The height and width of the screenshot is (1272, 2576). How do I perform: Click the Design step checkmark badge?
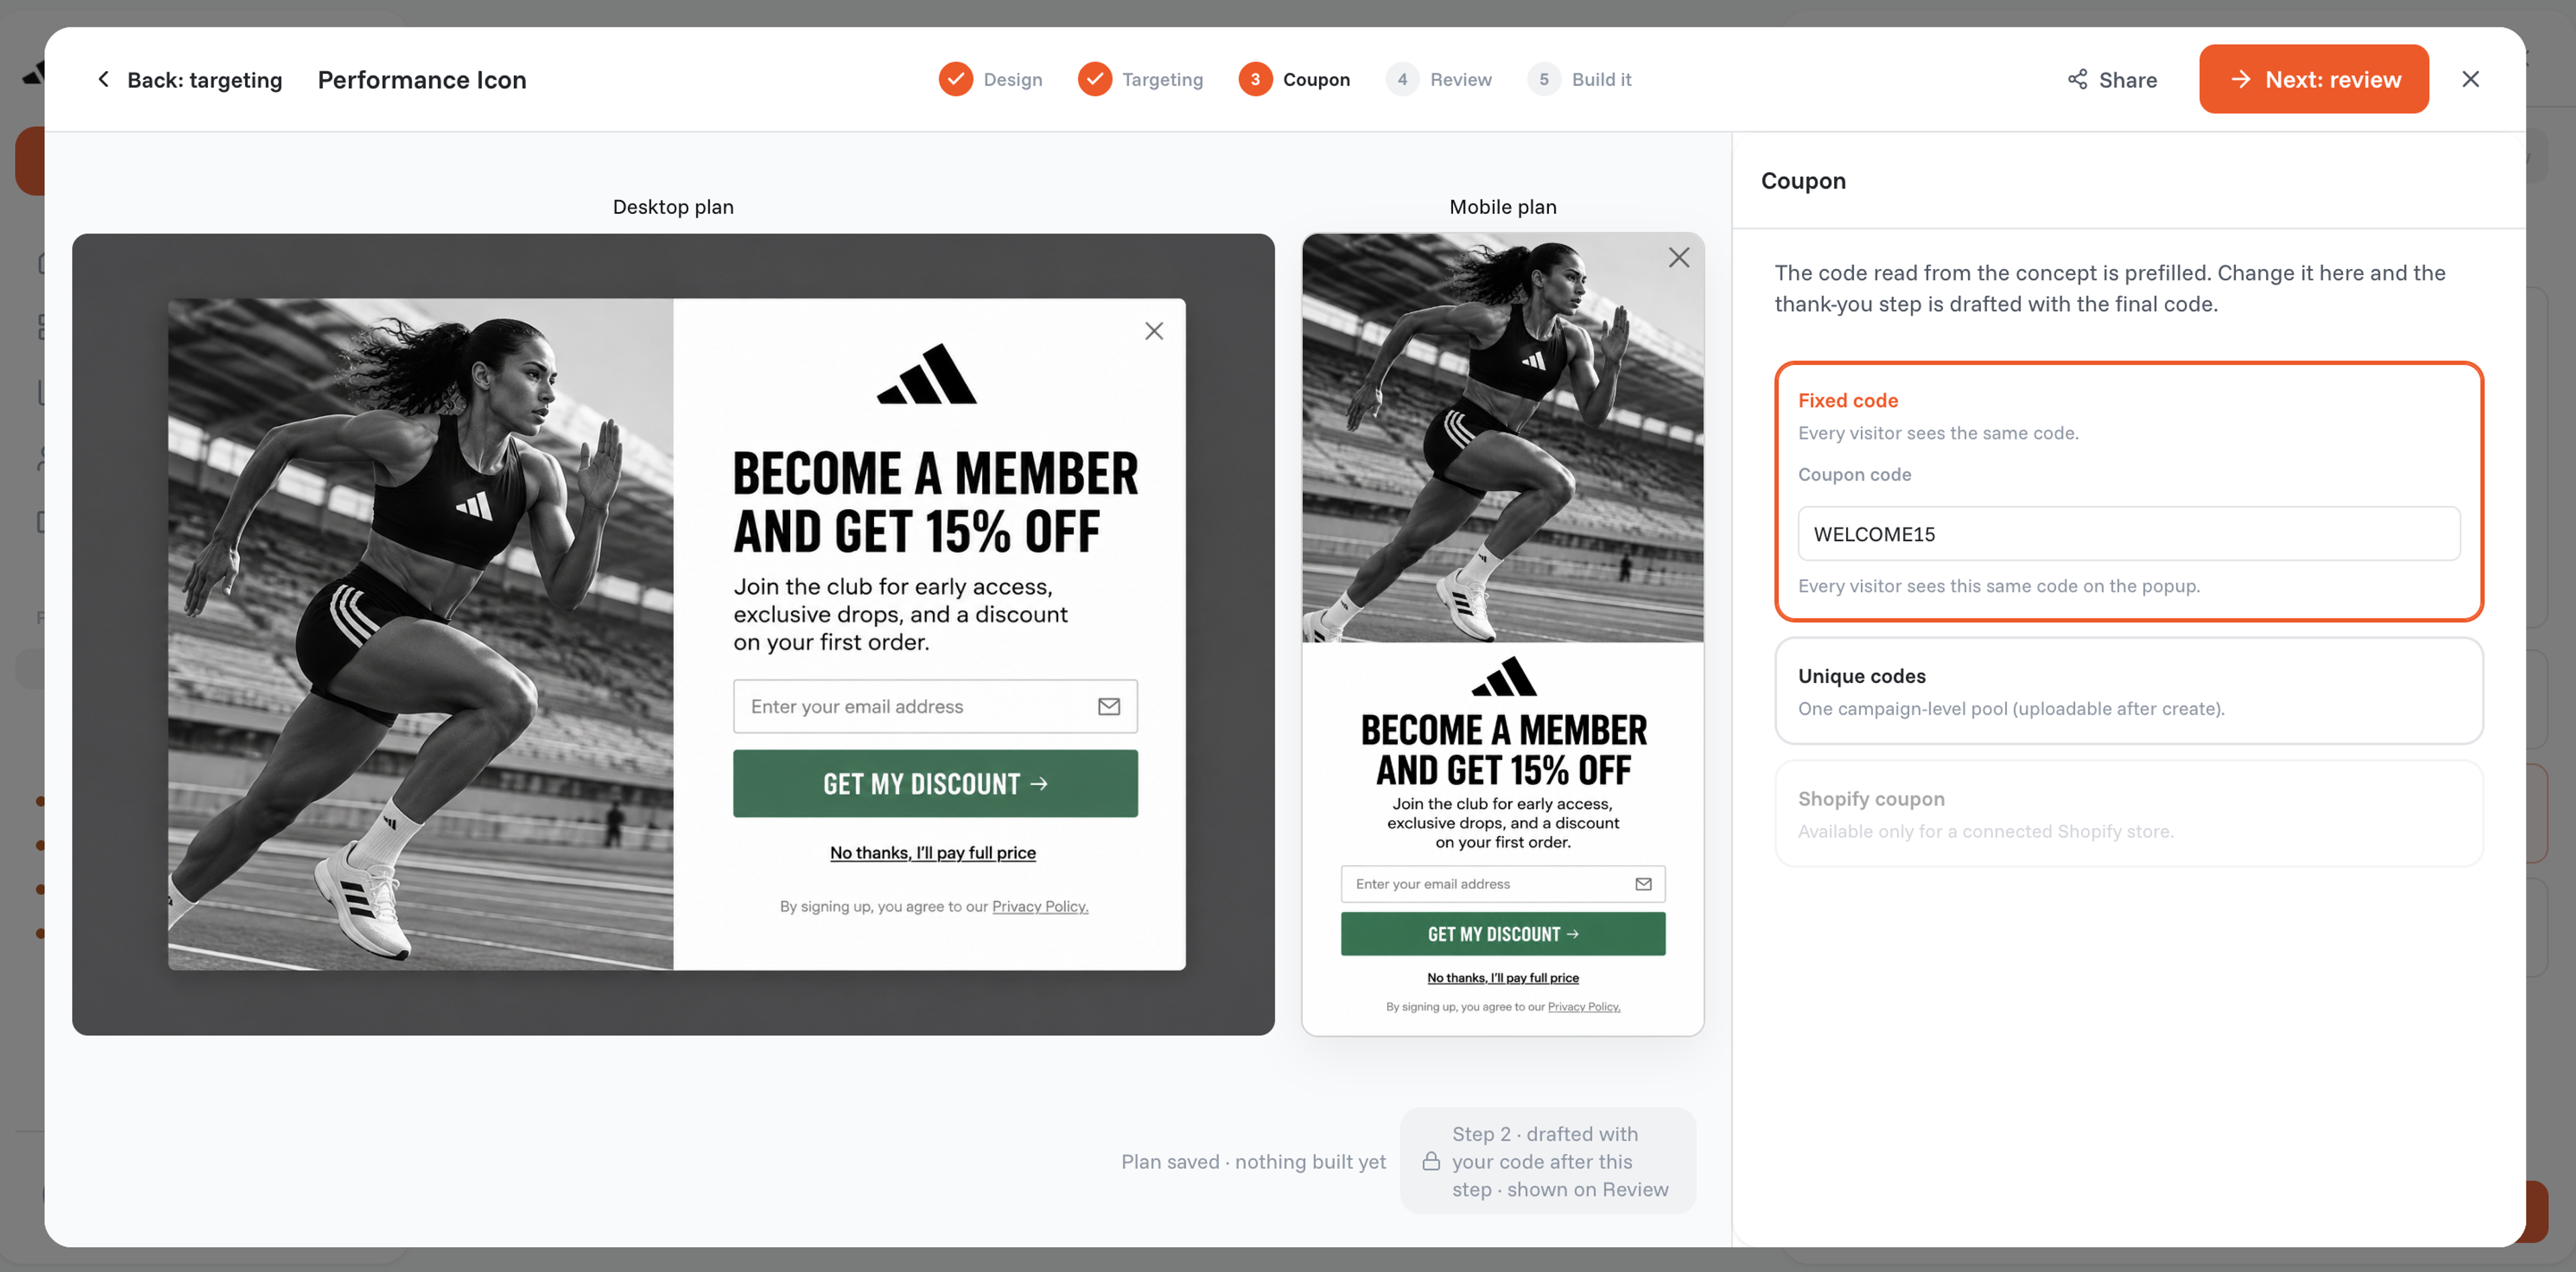[x=955, y=79]
